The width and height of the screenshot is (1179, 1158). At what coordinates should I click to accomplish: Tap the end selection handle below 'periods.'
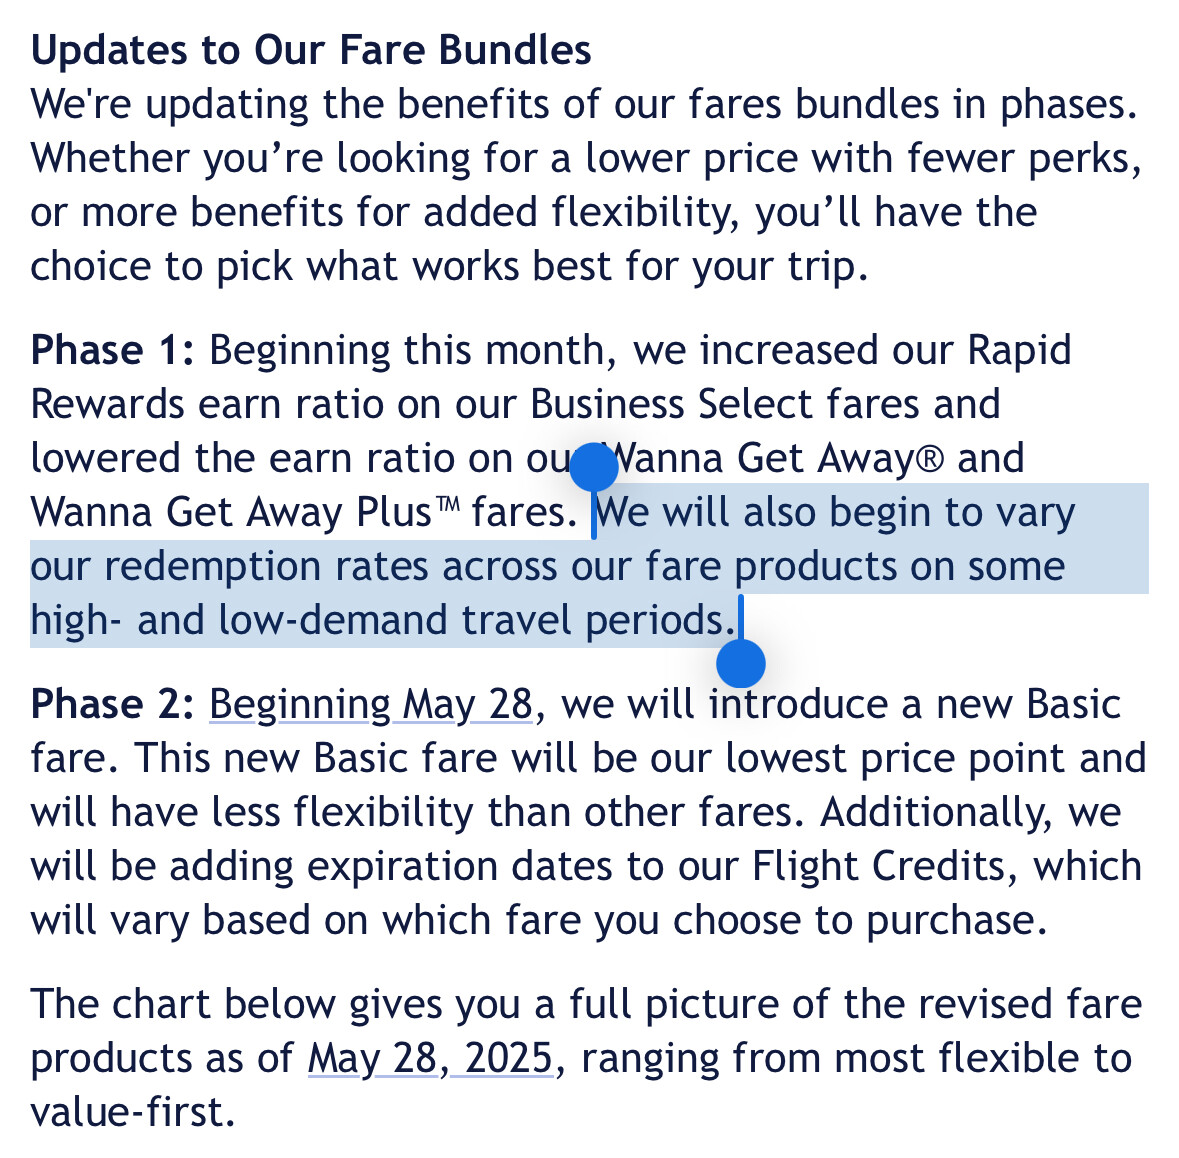(x=741, y=662)
